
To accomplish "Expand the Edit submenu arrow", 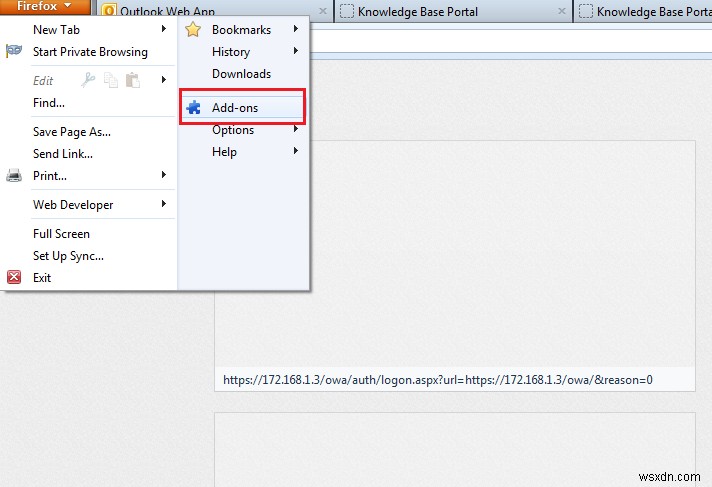I will [x=164, y=80].
